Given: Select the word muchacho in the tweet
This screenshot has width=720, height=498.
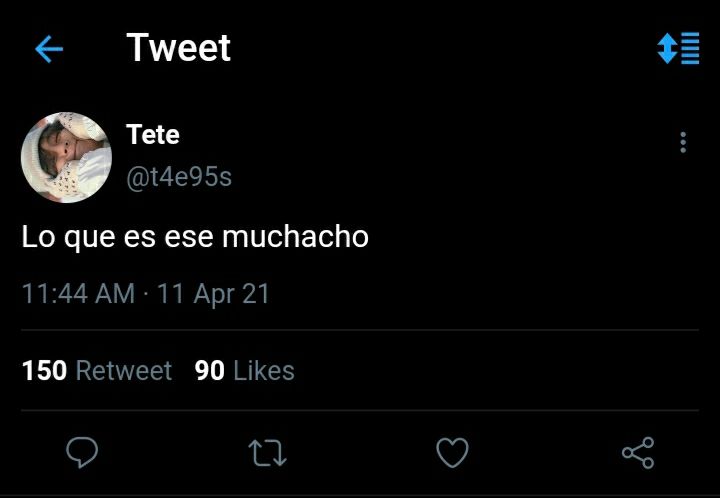Looking at the screenshot, I should (x=296, y=237).
